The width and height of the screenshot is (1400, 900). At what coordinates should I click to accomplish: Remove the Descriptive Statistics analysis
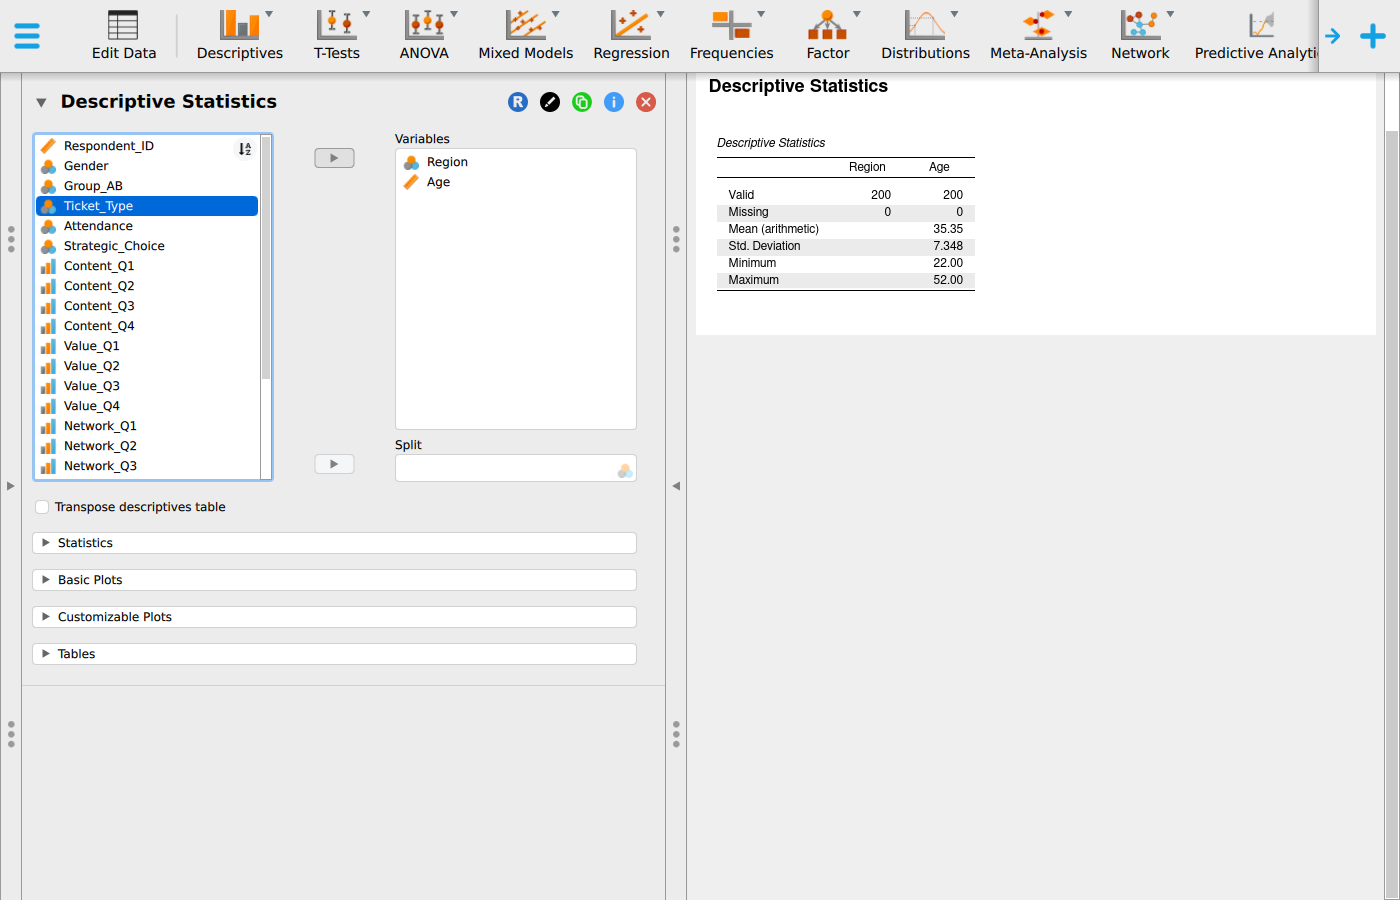(x=646, y=102)
